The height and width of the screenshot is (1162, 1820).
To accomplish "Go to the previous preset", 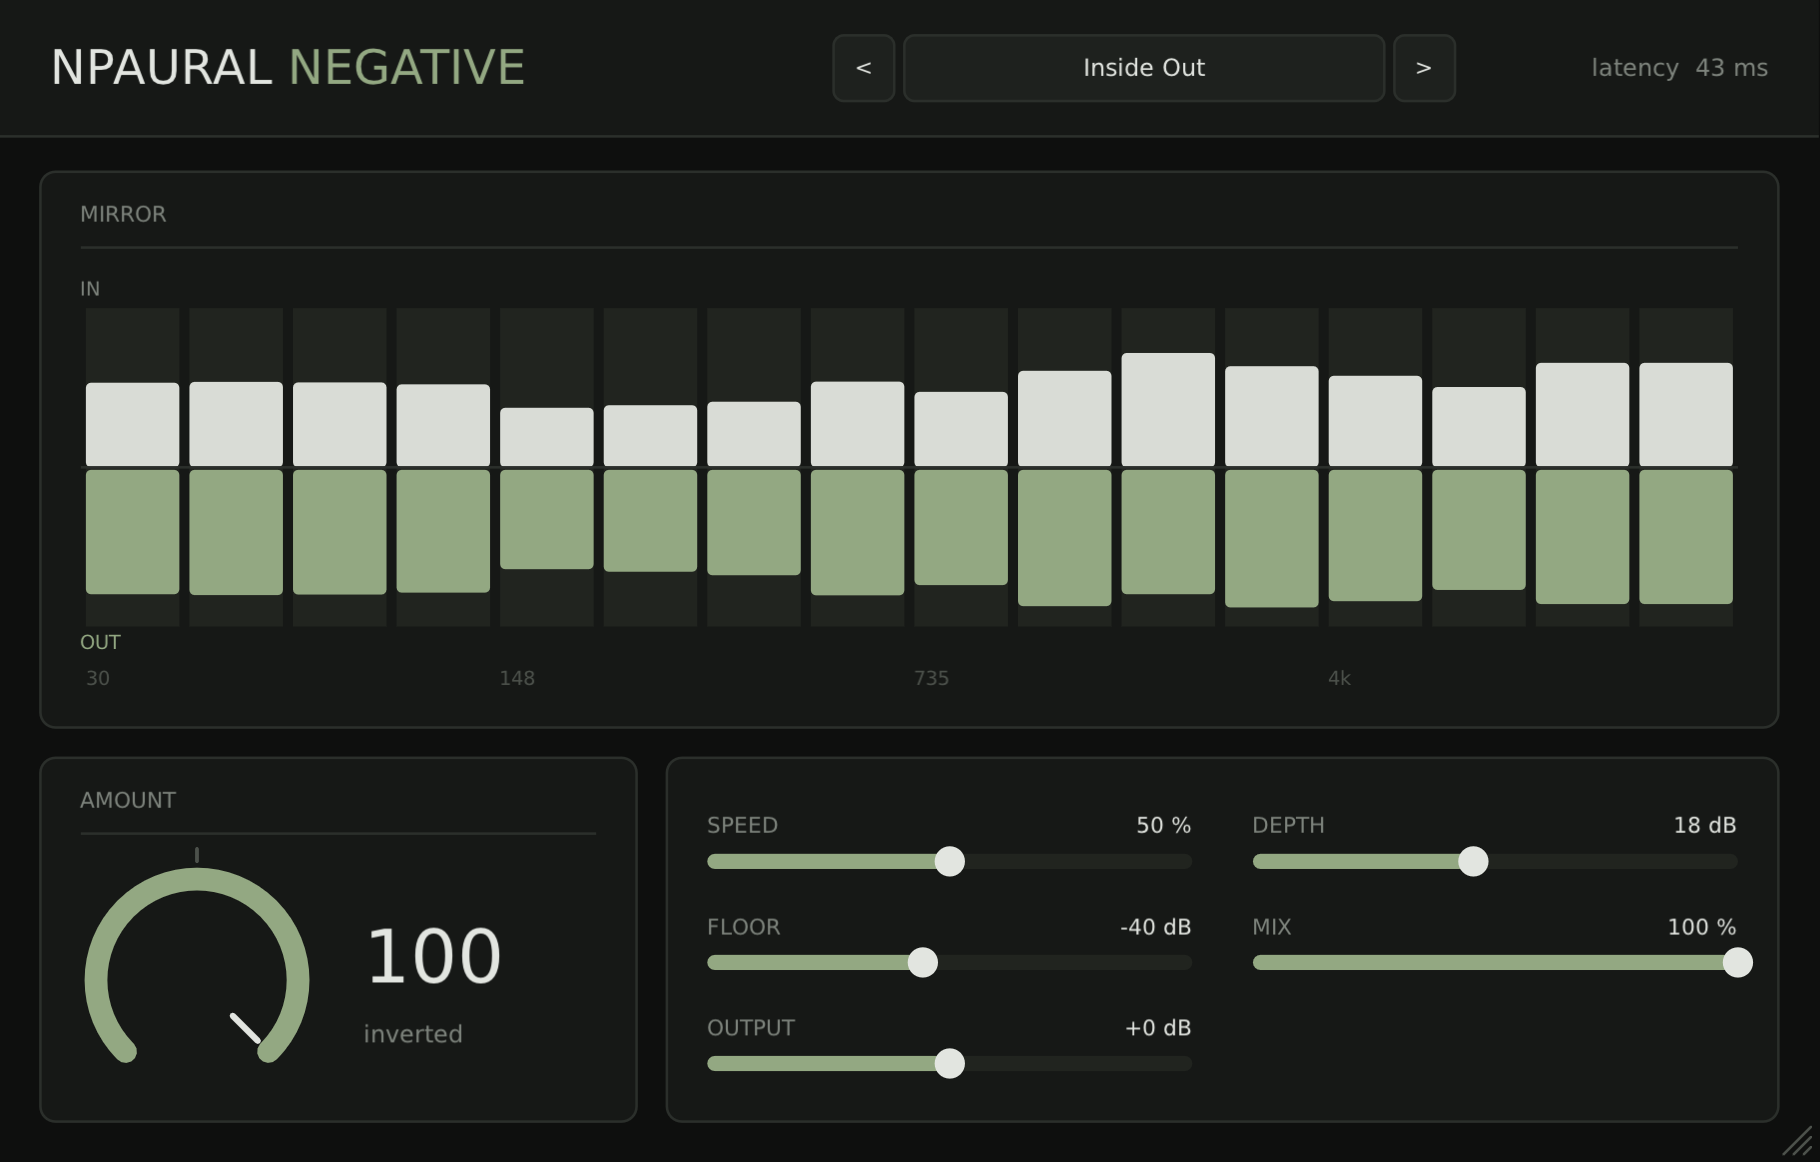I will 864,68.
